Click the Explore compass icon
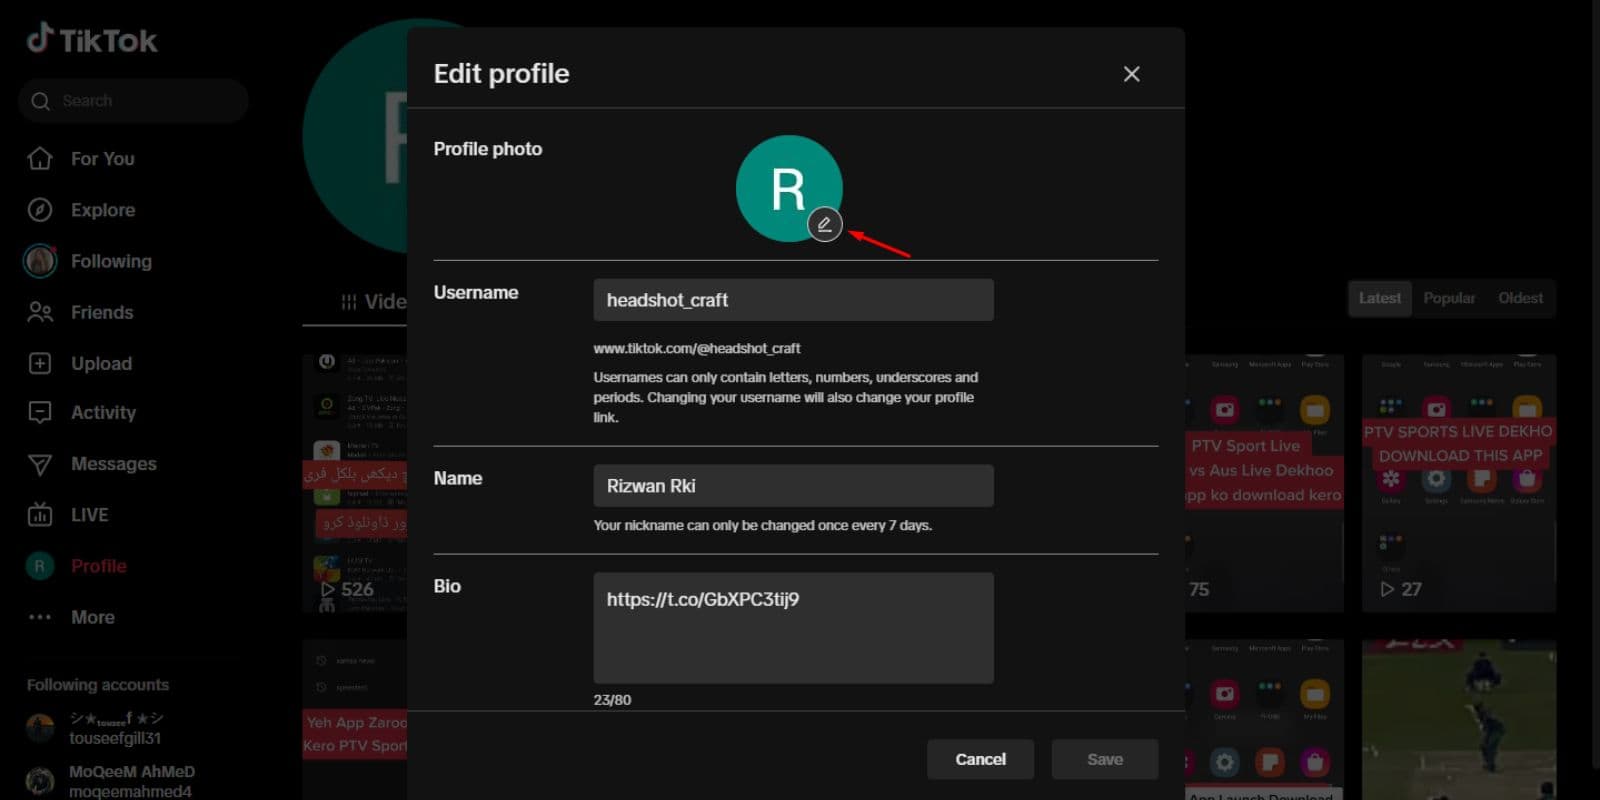Image resolution: width=1600 pixels, height=800 pixels. pos(40,210)
